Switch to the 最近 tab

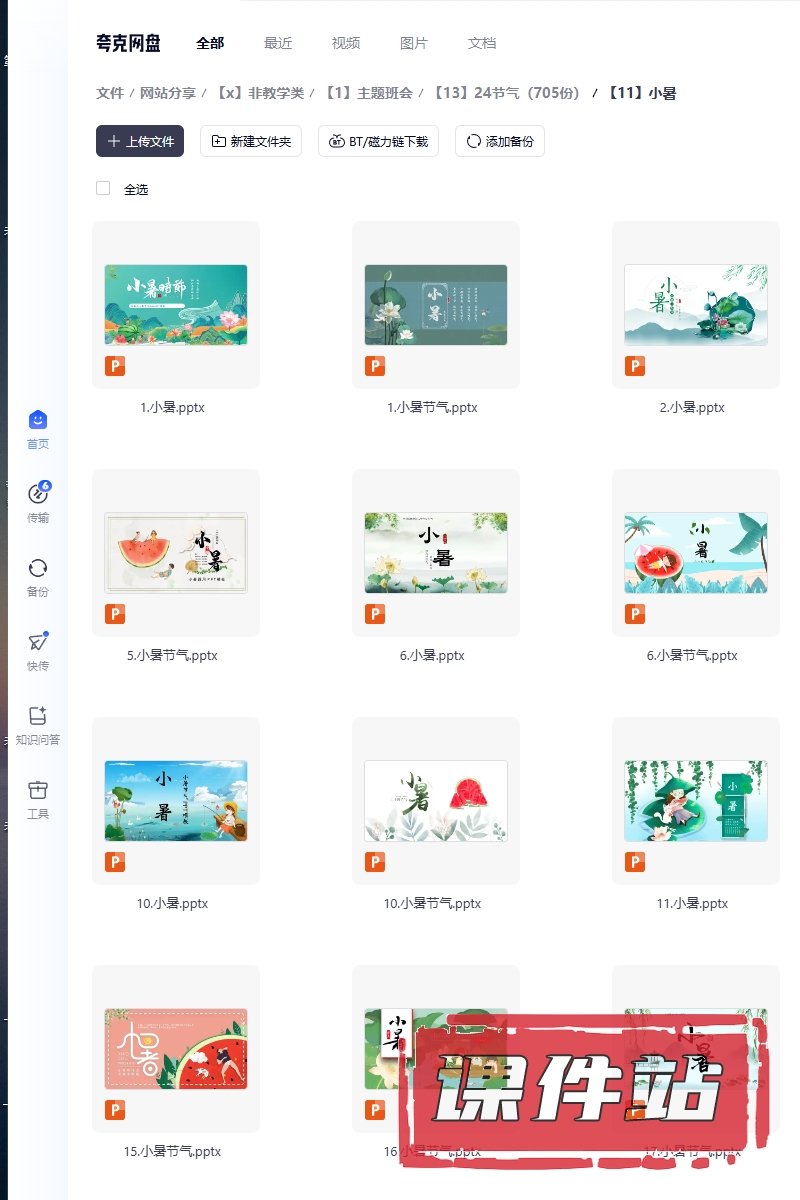278,43
